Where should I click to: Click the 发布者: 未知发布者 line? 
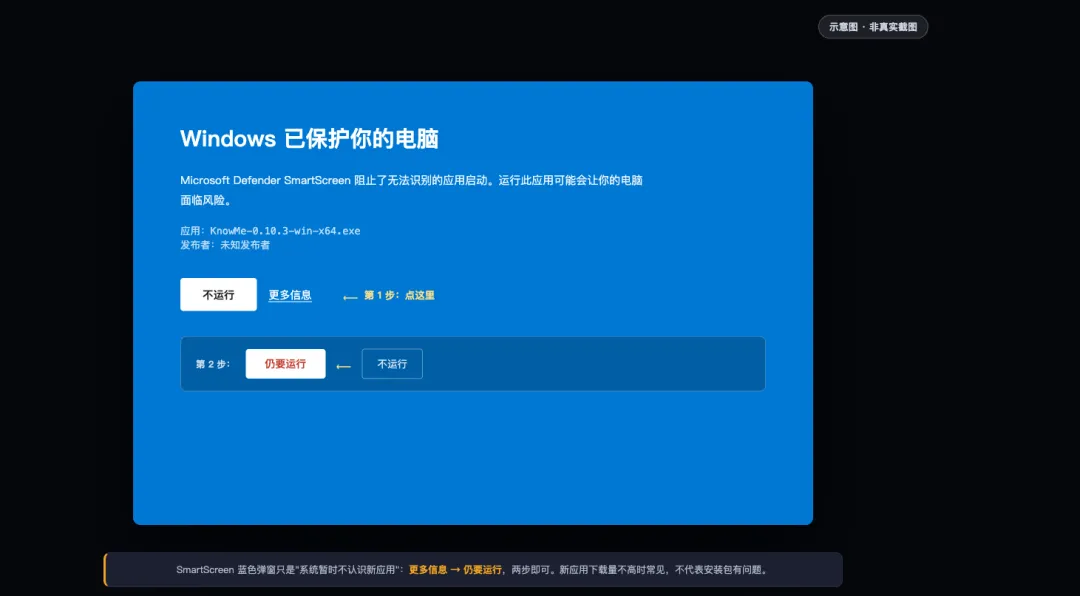[x=225, y=245]
